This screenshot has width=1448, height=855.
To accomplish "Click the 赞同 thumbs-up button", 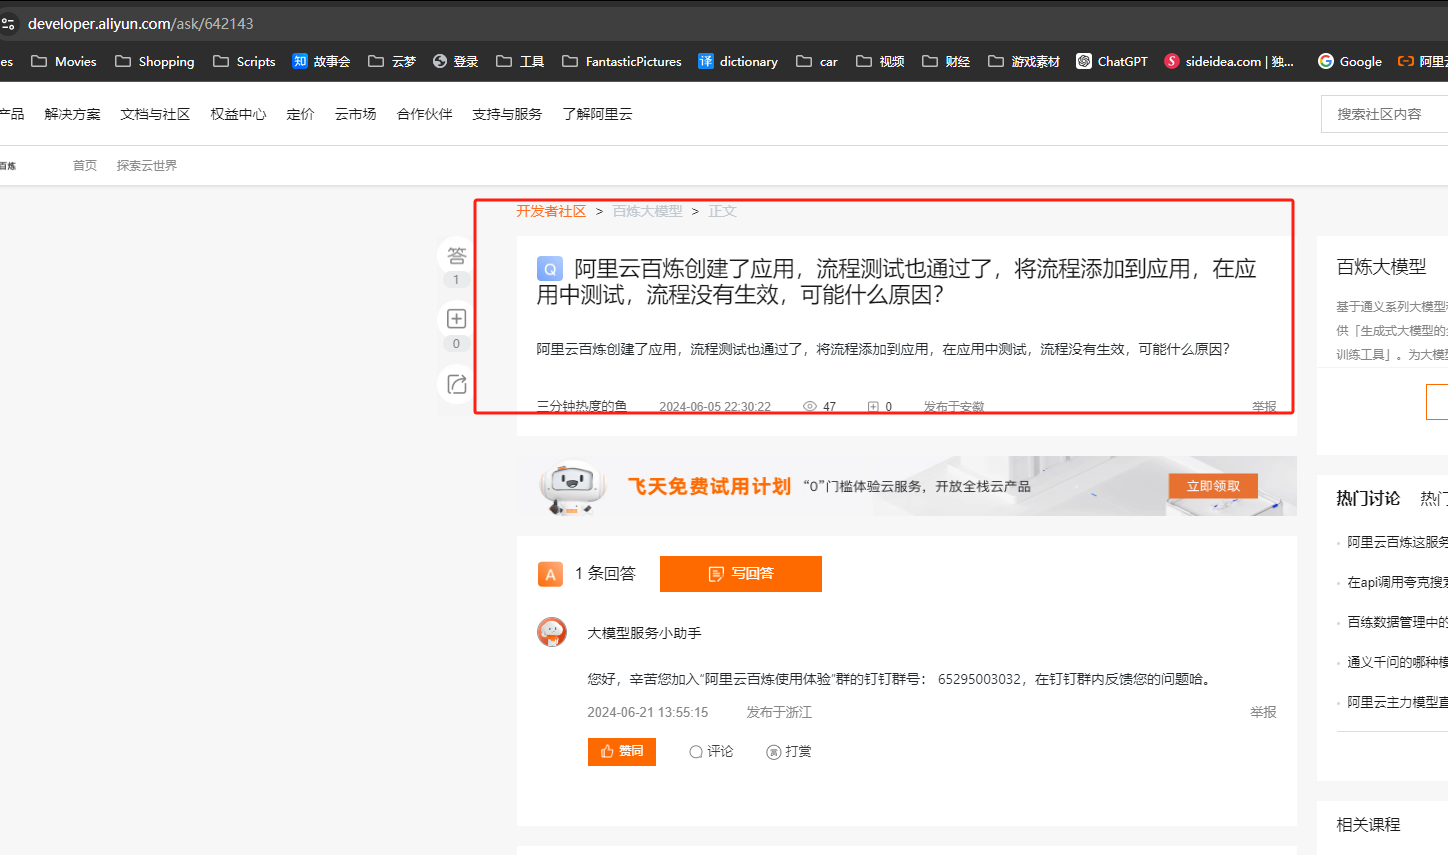I will 622,751.
